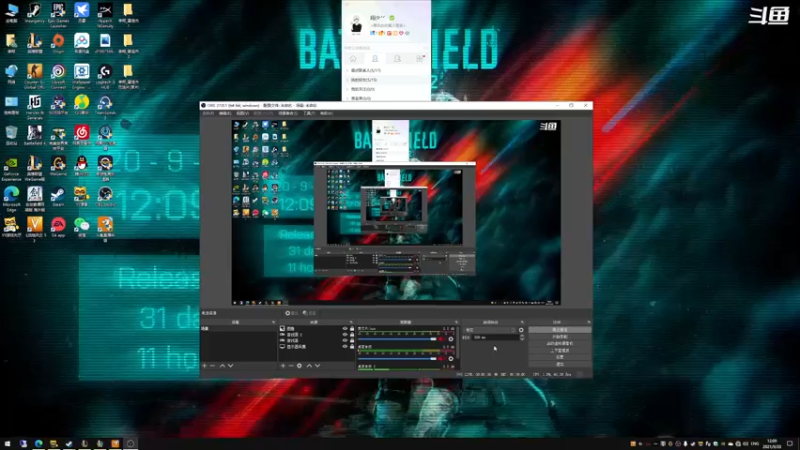Click the OBS icon in the taskbar
Image resolution: width=800 pixels, height=450 pixels.
click(x=131, y=443)
